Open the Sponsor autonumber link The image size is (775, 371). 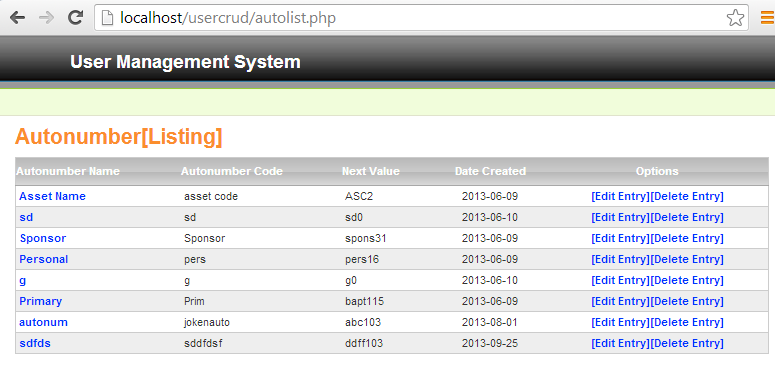(43, 238)
